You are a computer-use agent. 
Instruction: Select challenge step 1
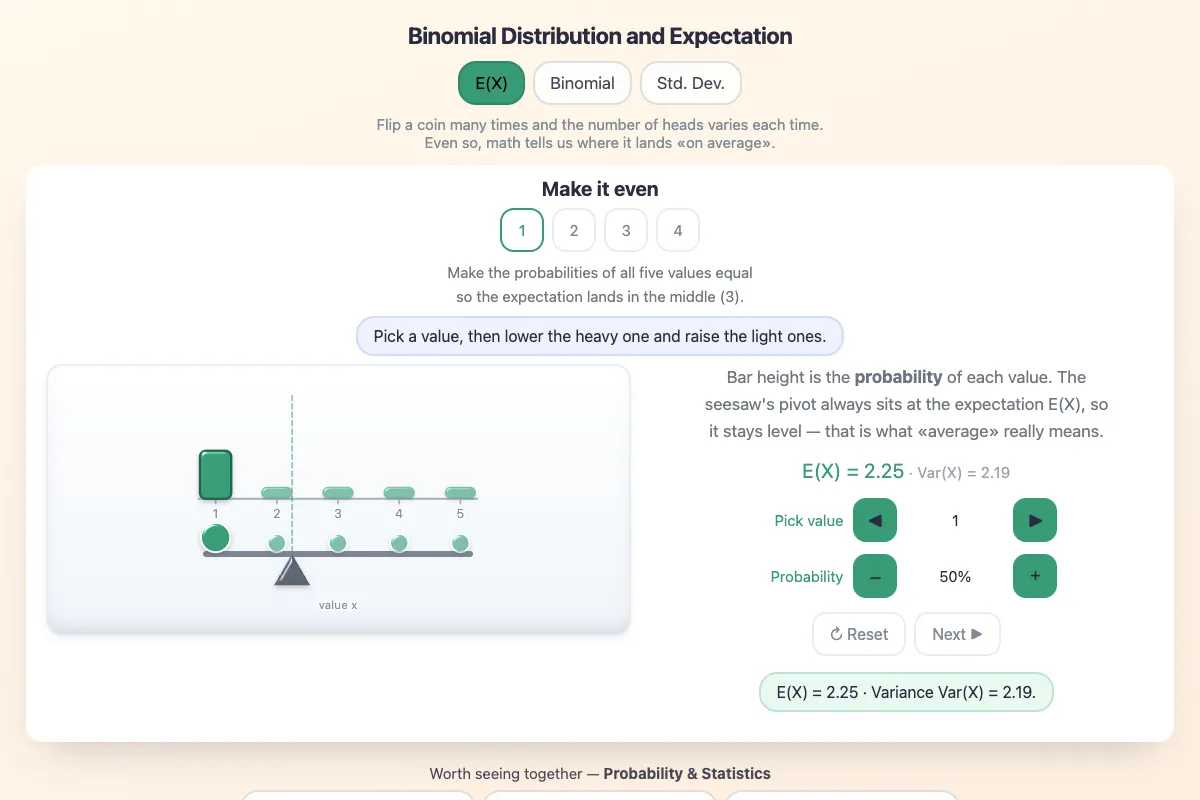tap(522, 230)
